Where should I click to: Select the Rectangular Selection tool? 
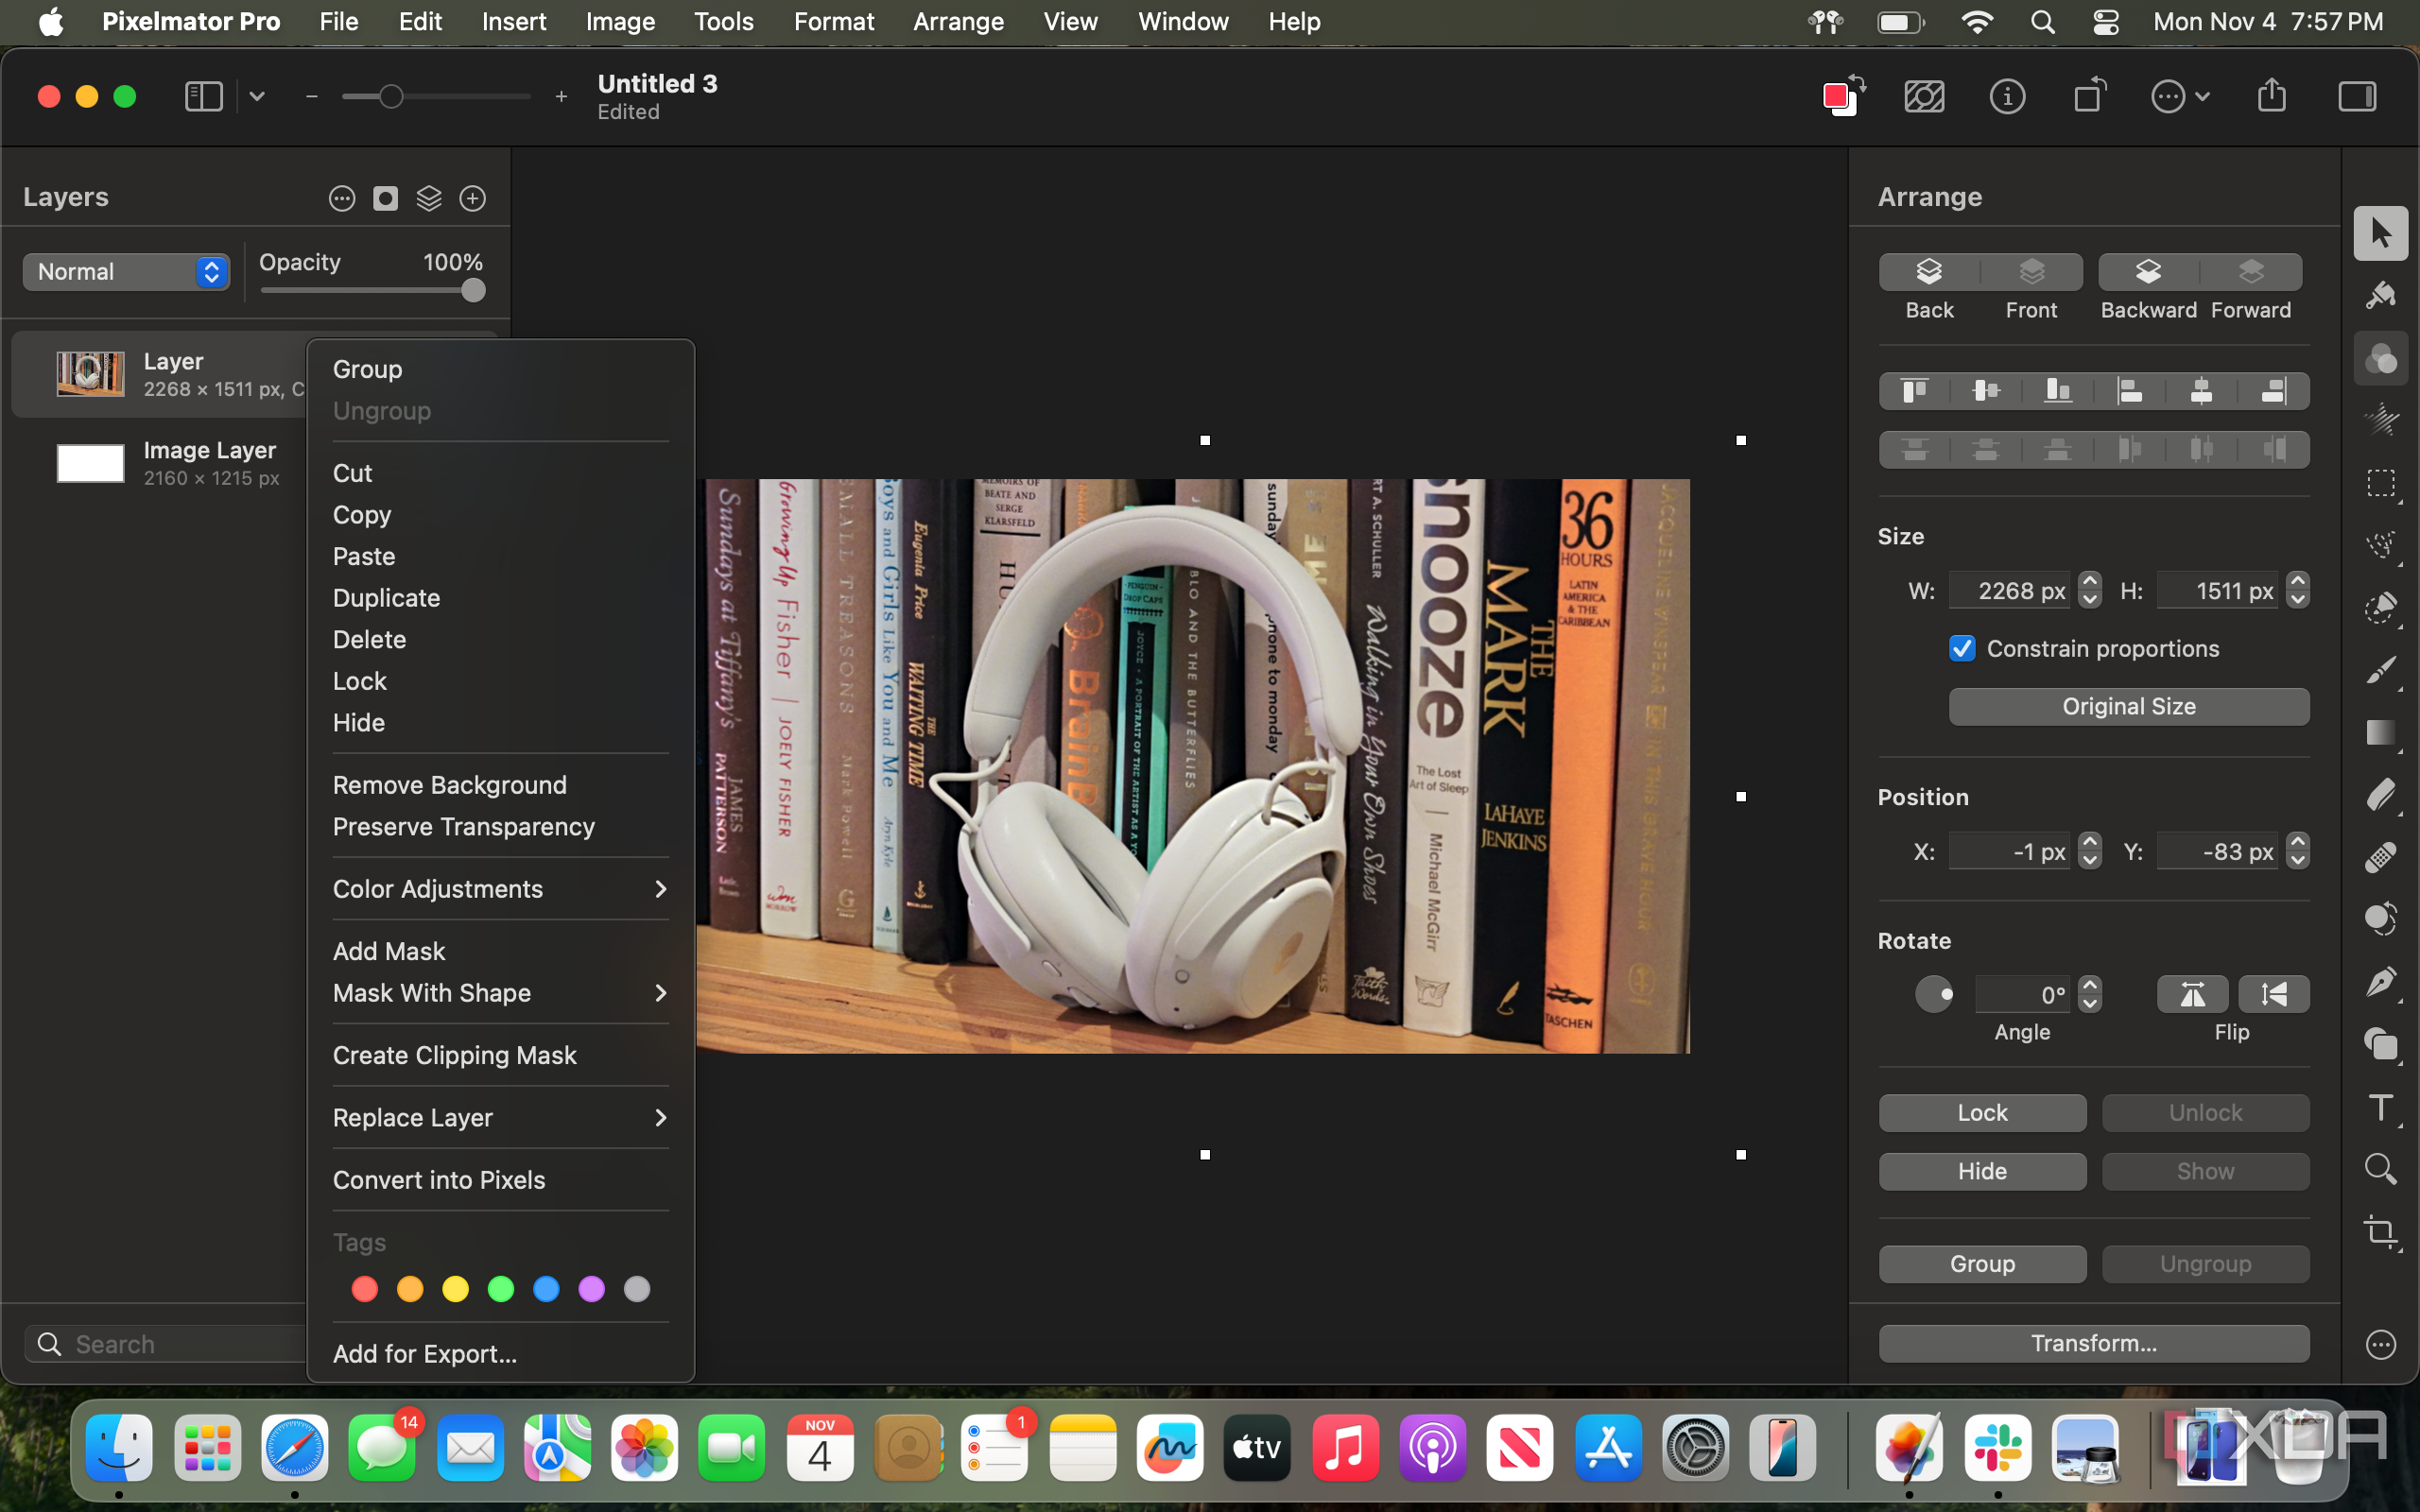[2380, 483]
